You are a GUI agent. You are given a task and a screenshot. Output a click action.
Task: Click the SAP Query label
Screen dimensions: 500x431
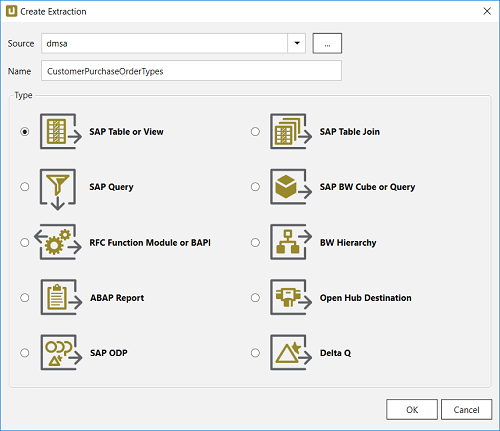click(111, 187)
